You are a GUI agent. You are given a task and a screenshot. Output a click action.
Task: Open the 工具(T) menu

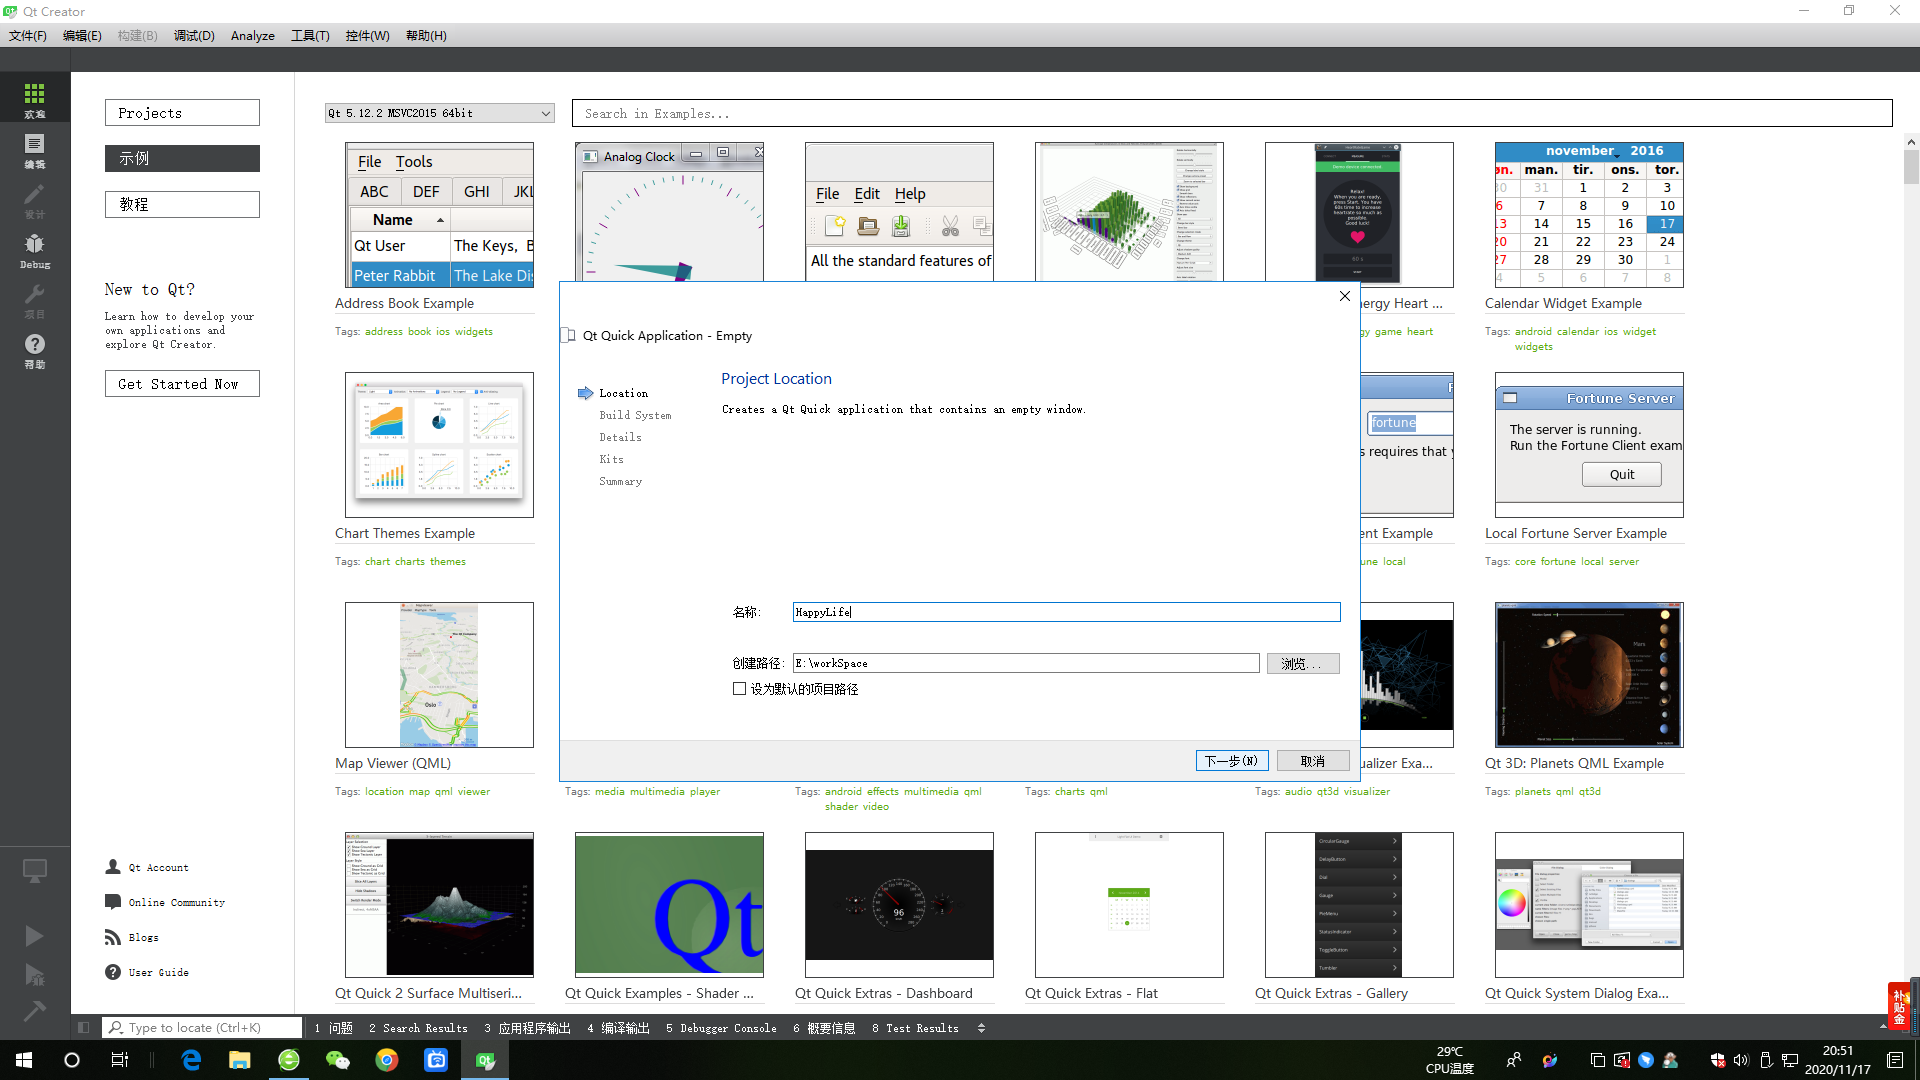(x=310, y=35)
